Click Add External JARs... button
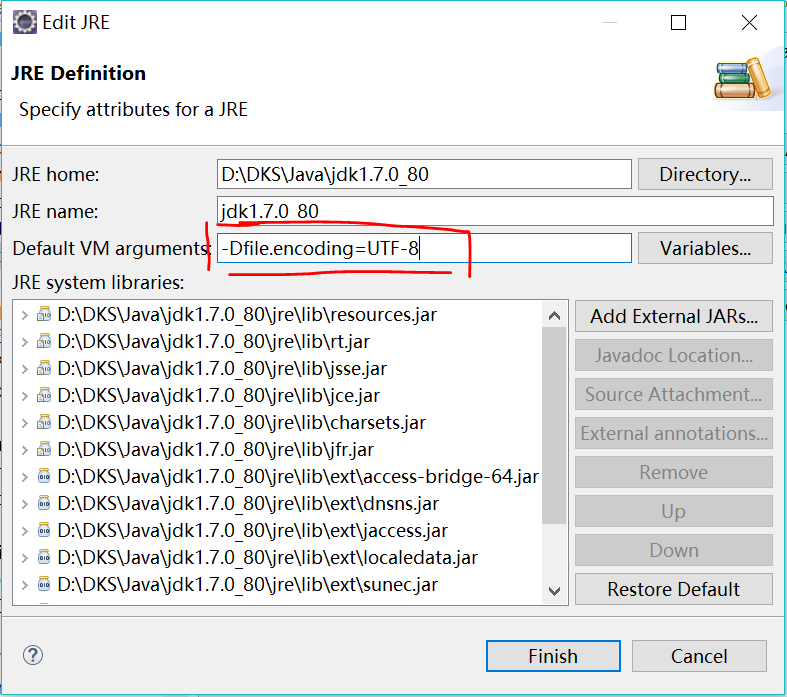787x697 pixels. point(674,316)
